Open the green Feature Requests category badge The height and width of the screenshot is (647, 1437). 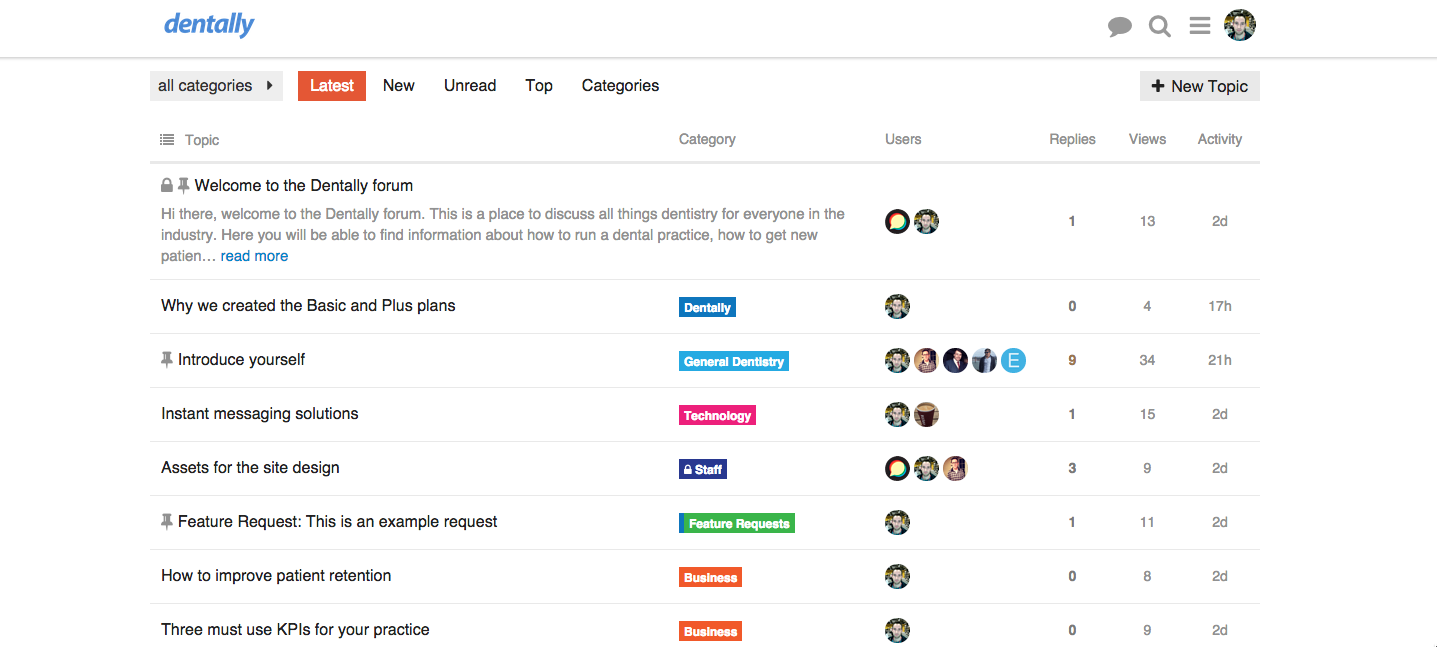(737, 523)
